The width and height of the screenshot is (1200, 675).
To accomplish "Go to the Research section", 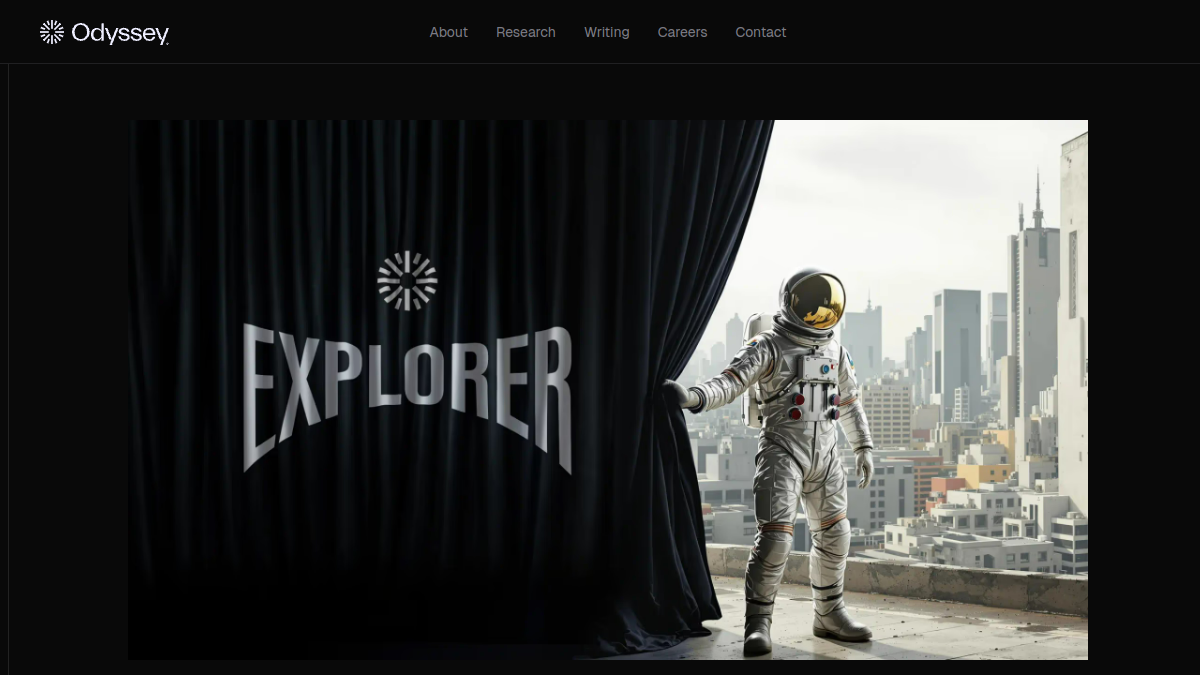I will 526,32.
